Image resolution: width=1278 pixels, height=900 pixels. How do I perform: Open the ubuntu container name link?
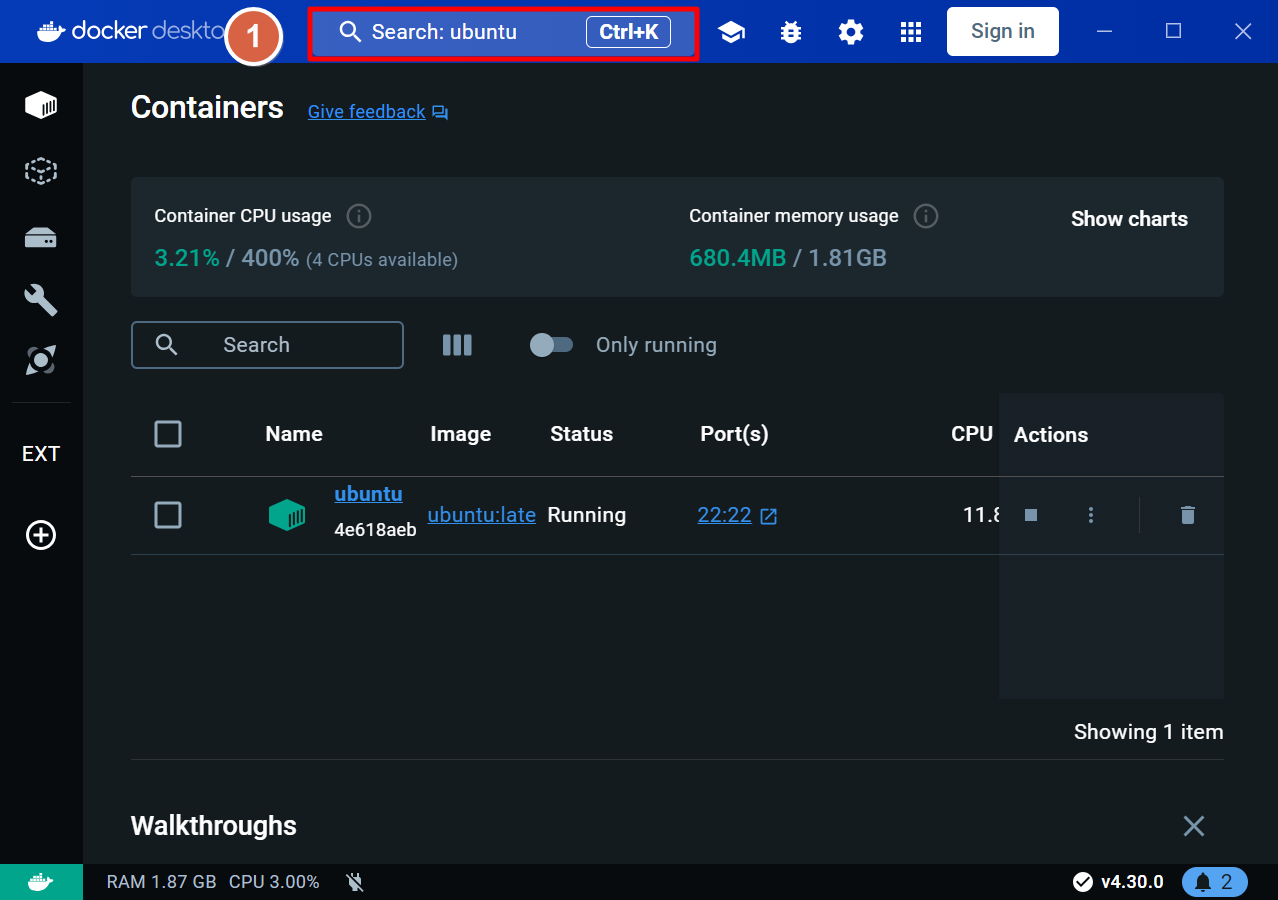(x=369, y=494)
